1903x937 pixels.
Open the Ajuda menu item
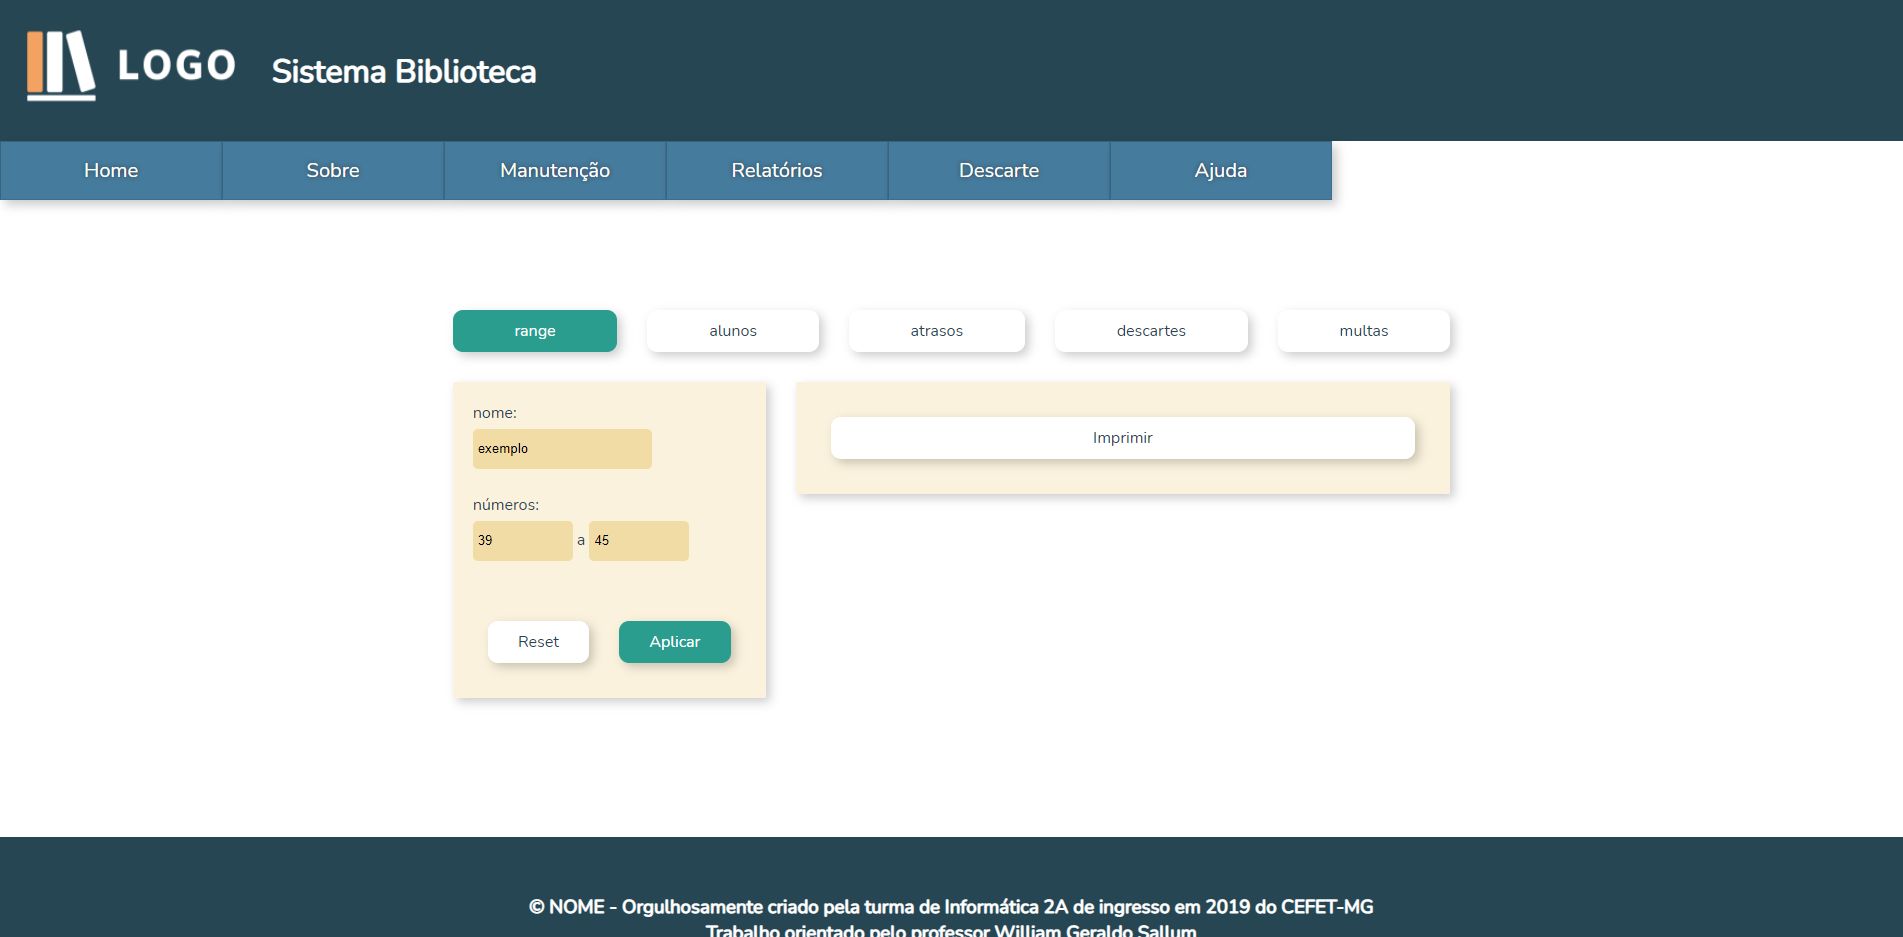[1221, 170]
